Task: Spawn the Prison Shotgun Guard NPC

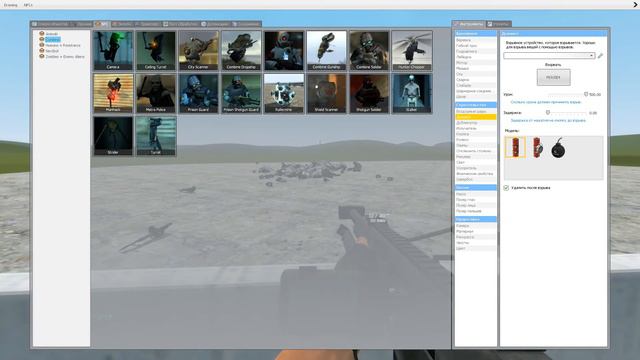Action: click(x=241, y=93)
